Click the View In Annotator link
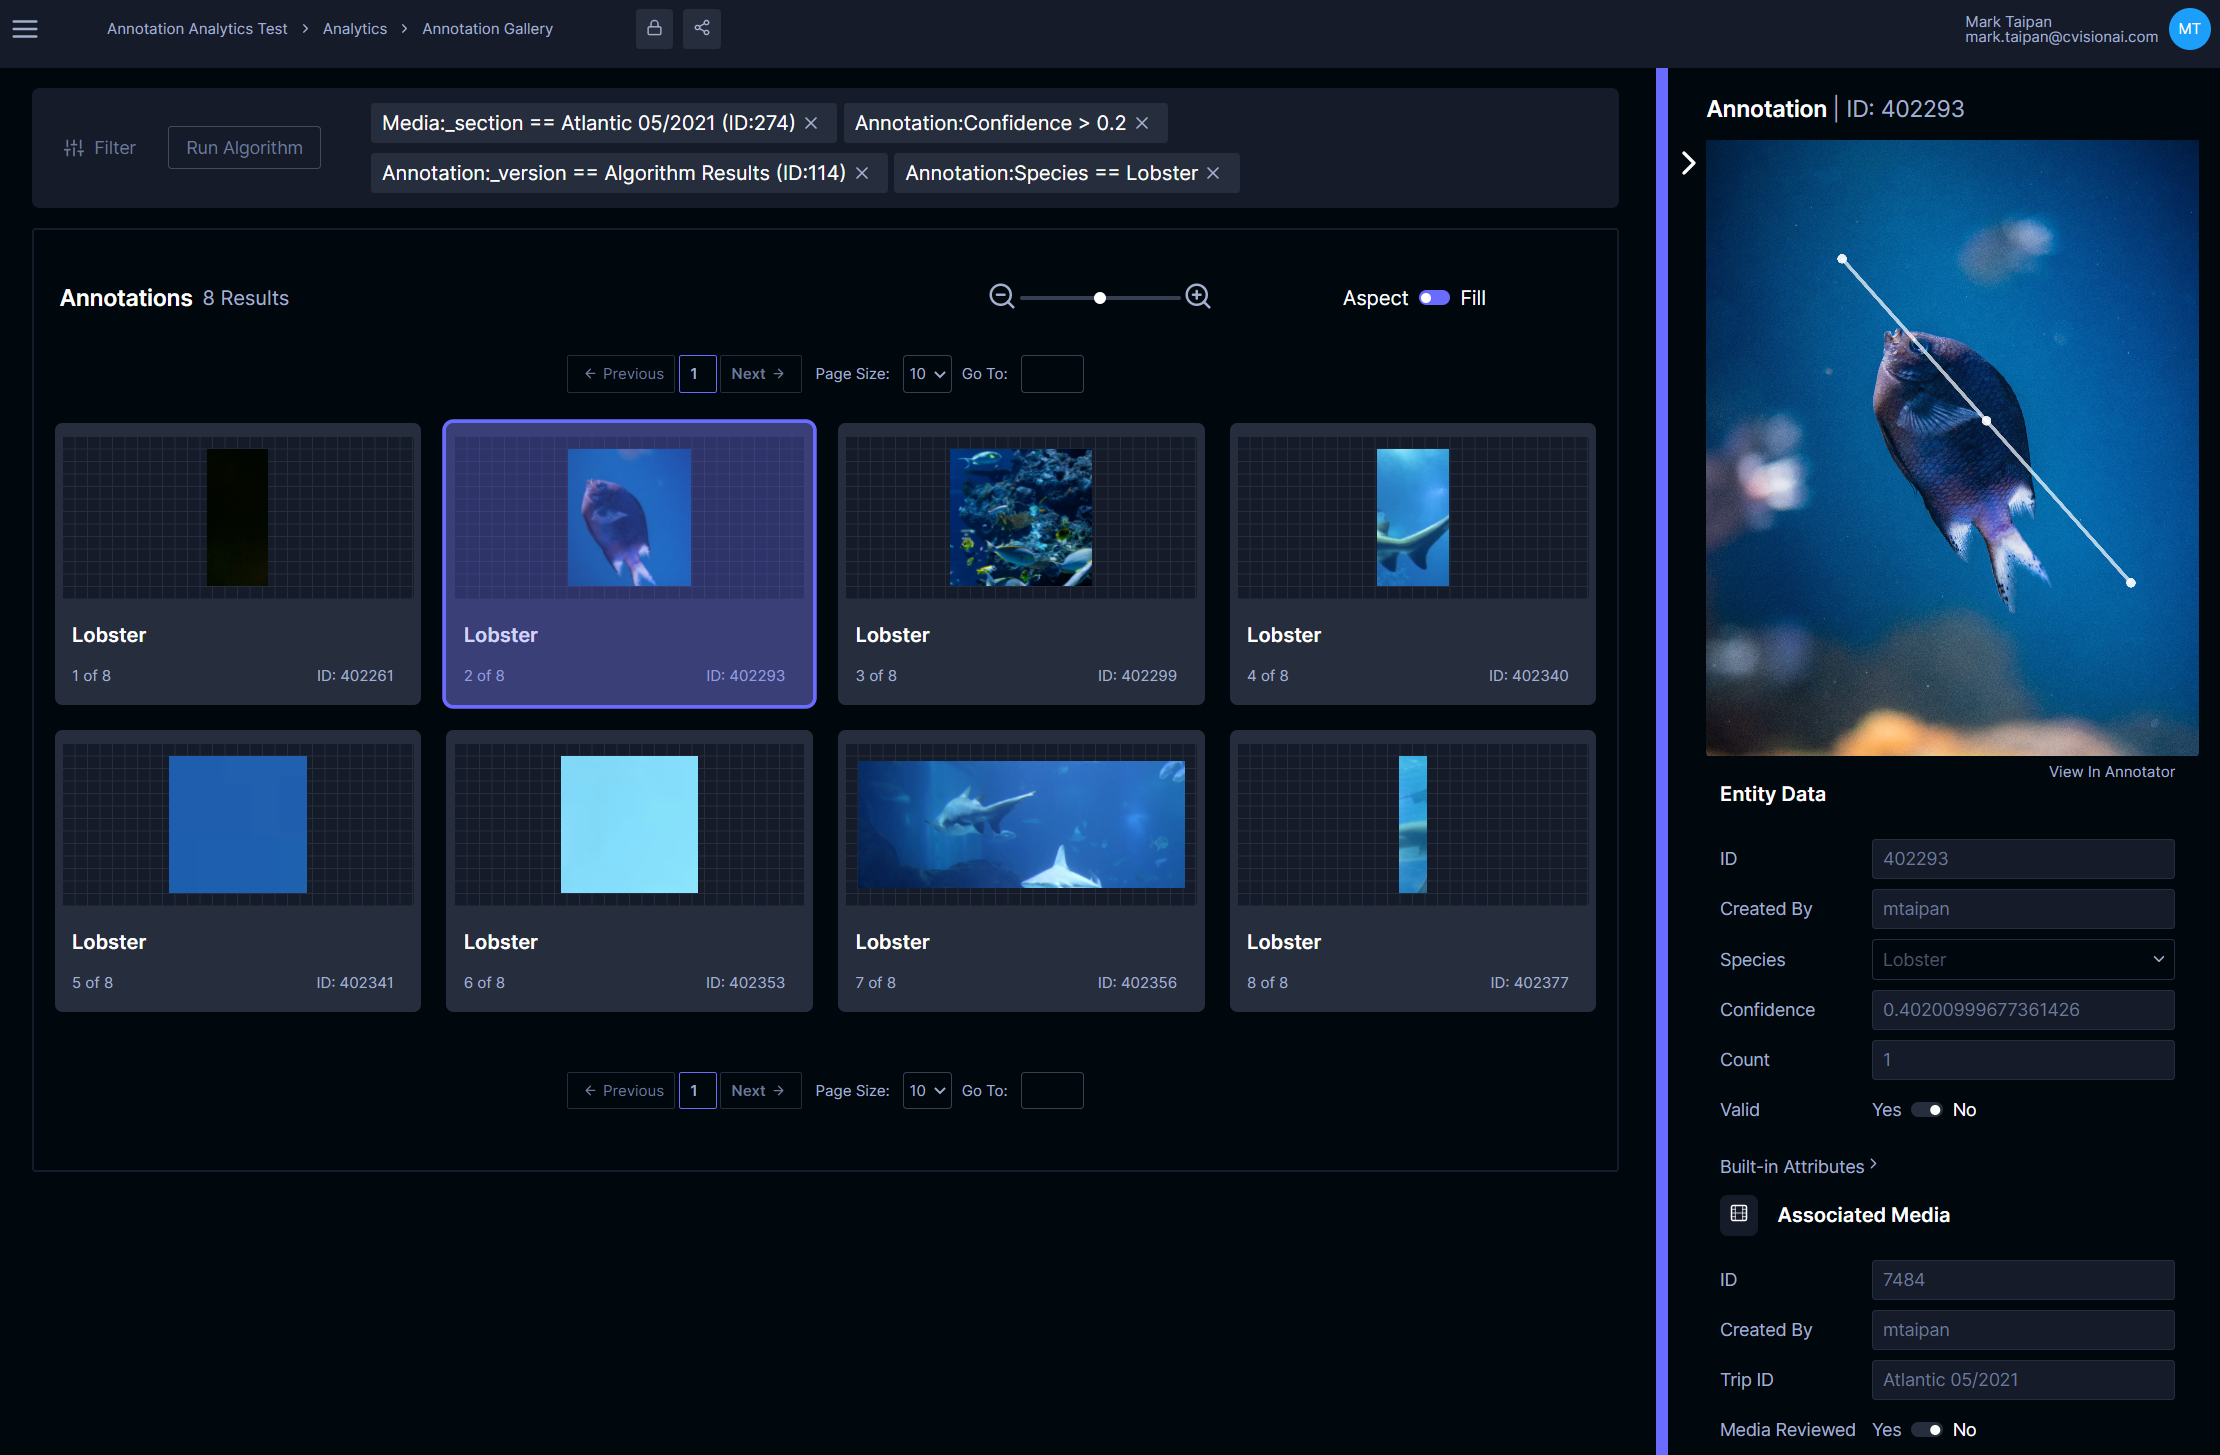 click(x=2111, y=772)
